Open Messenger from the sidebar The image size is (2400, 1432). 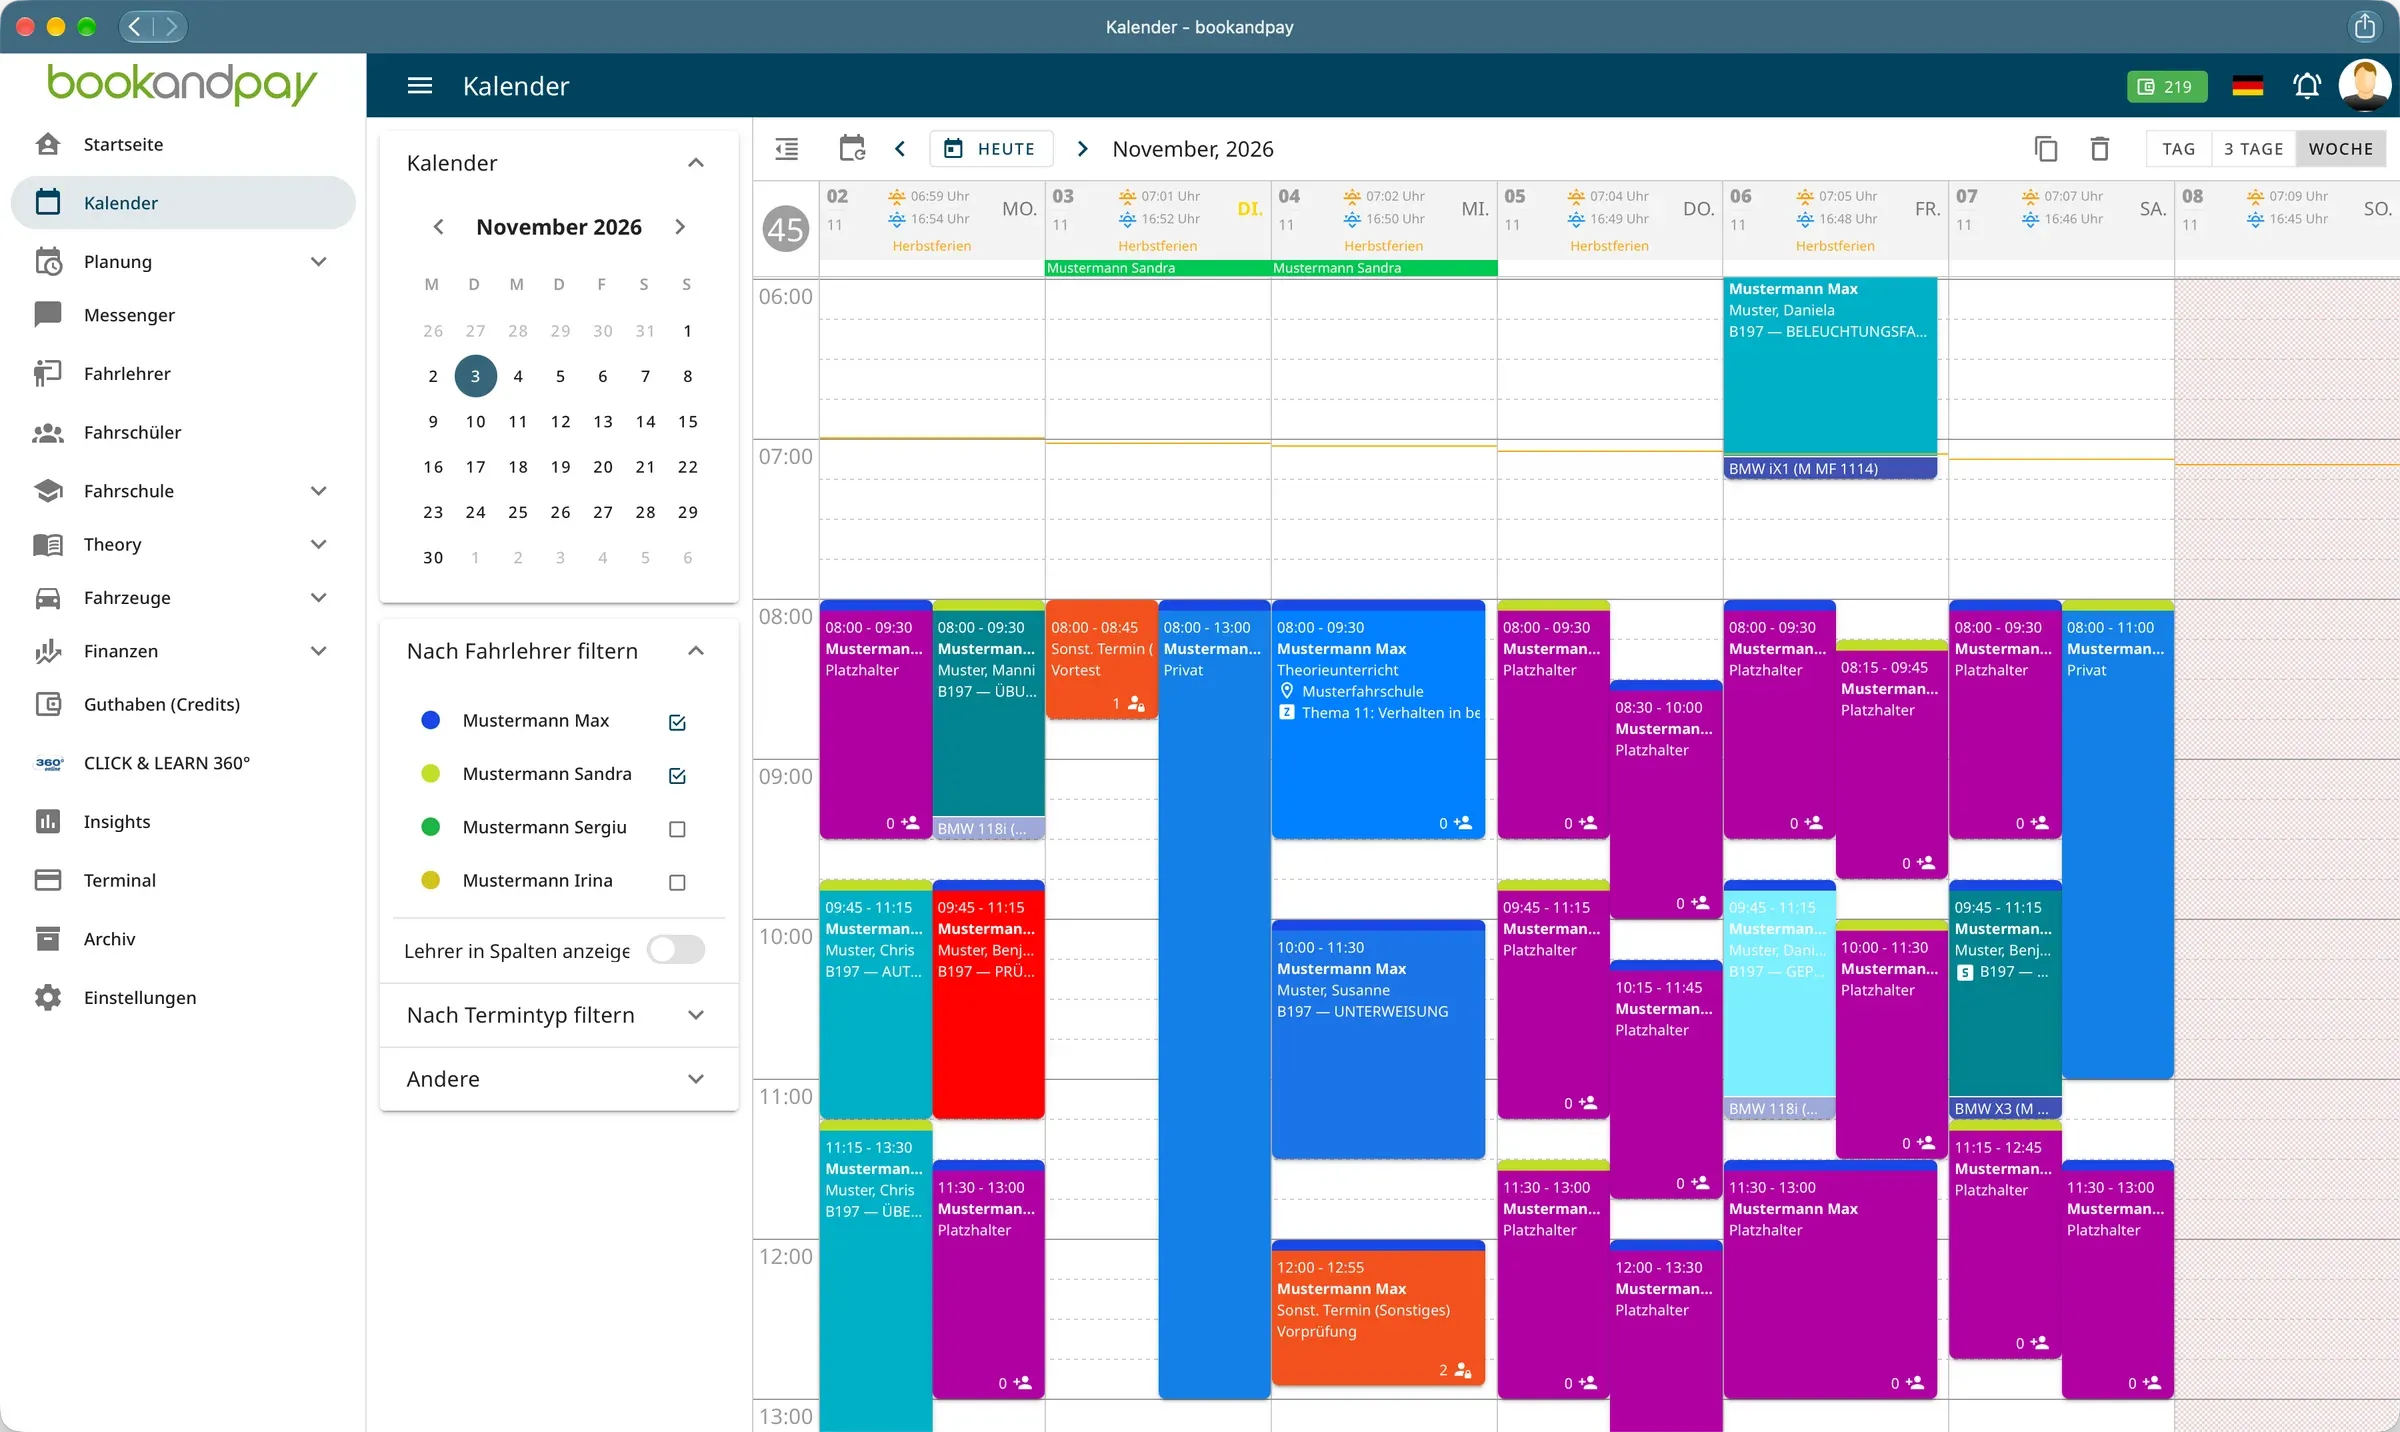183,315
